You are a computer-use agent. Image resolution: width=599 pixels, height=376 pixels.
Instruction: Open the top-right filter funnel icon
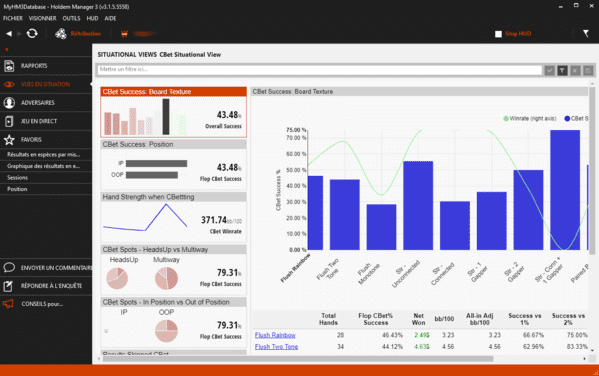point(586,34)
